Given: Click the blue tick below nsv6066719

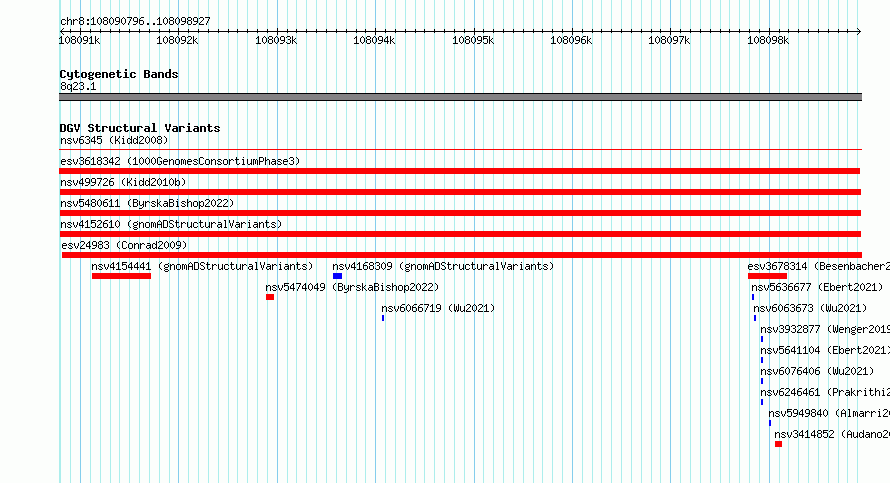Looking at the screenshot, I should click(383, 318).
